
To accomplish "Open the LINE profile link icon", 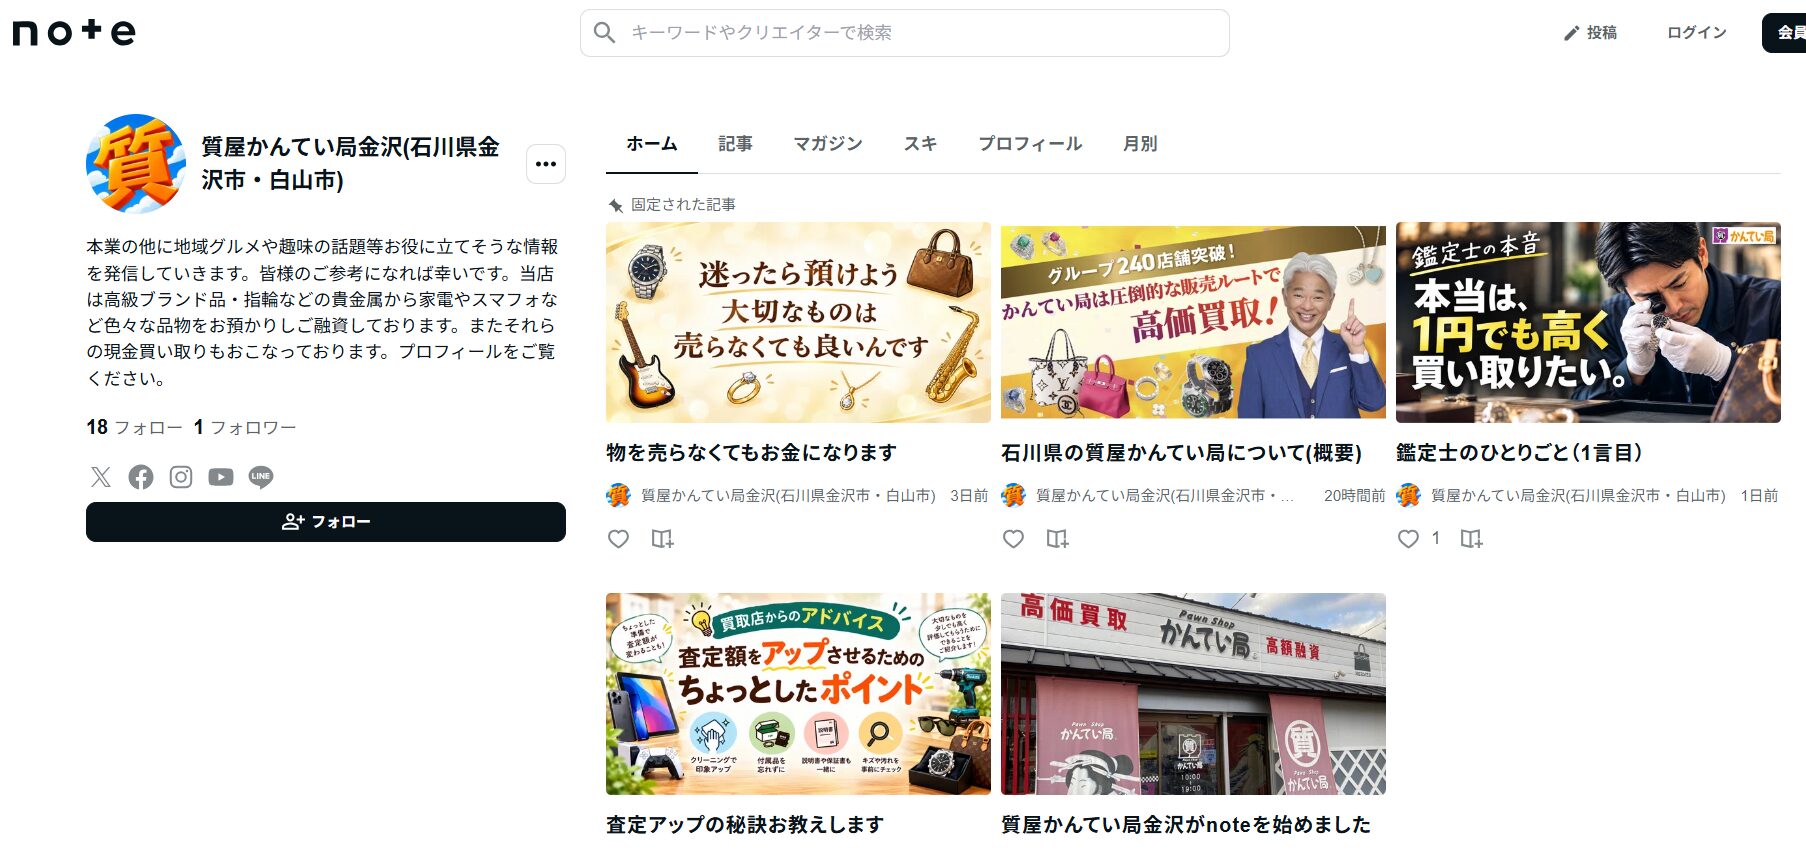I will (261, 477).
